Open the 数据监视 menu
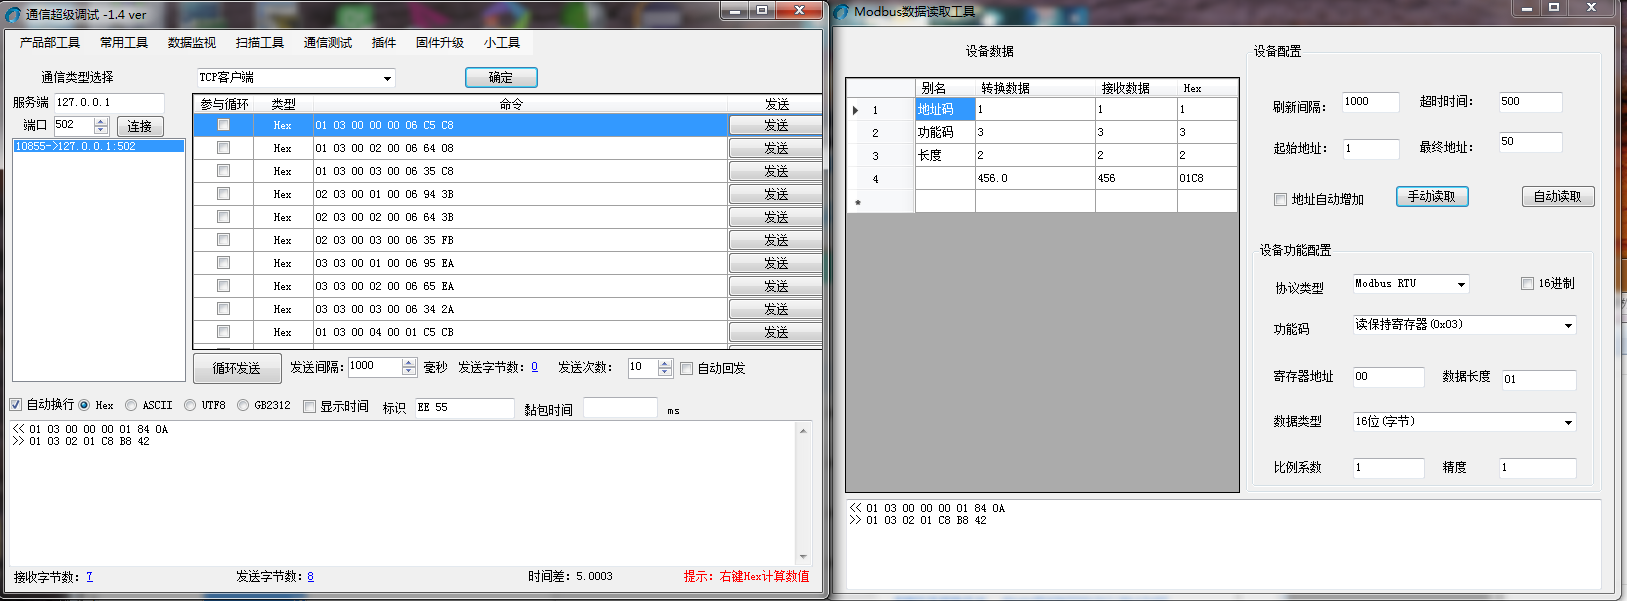Screen dimensions: 1627x601 pyautogui.click(x=192, y=43)
